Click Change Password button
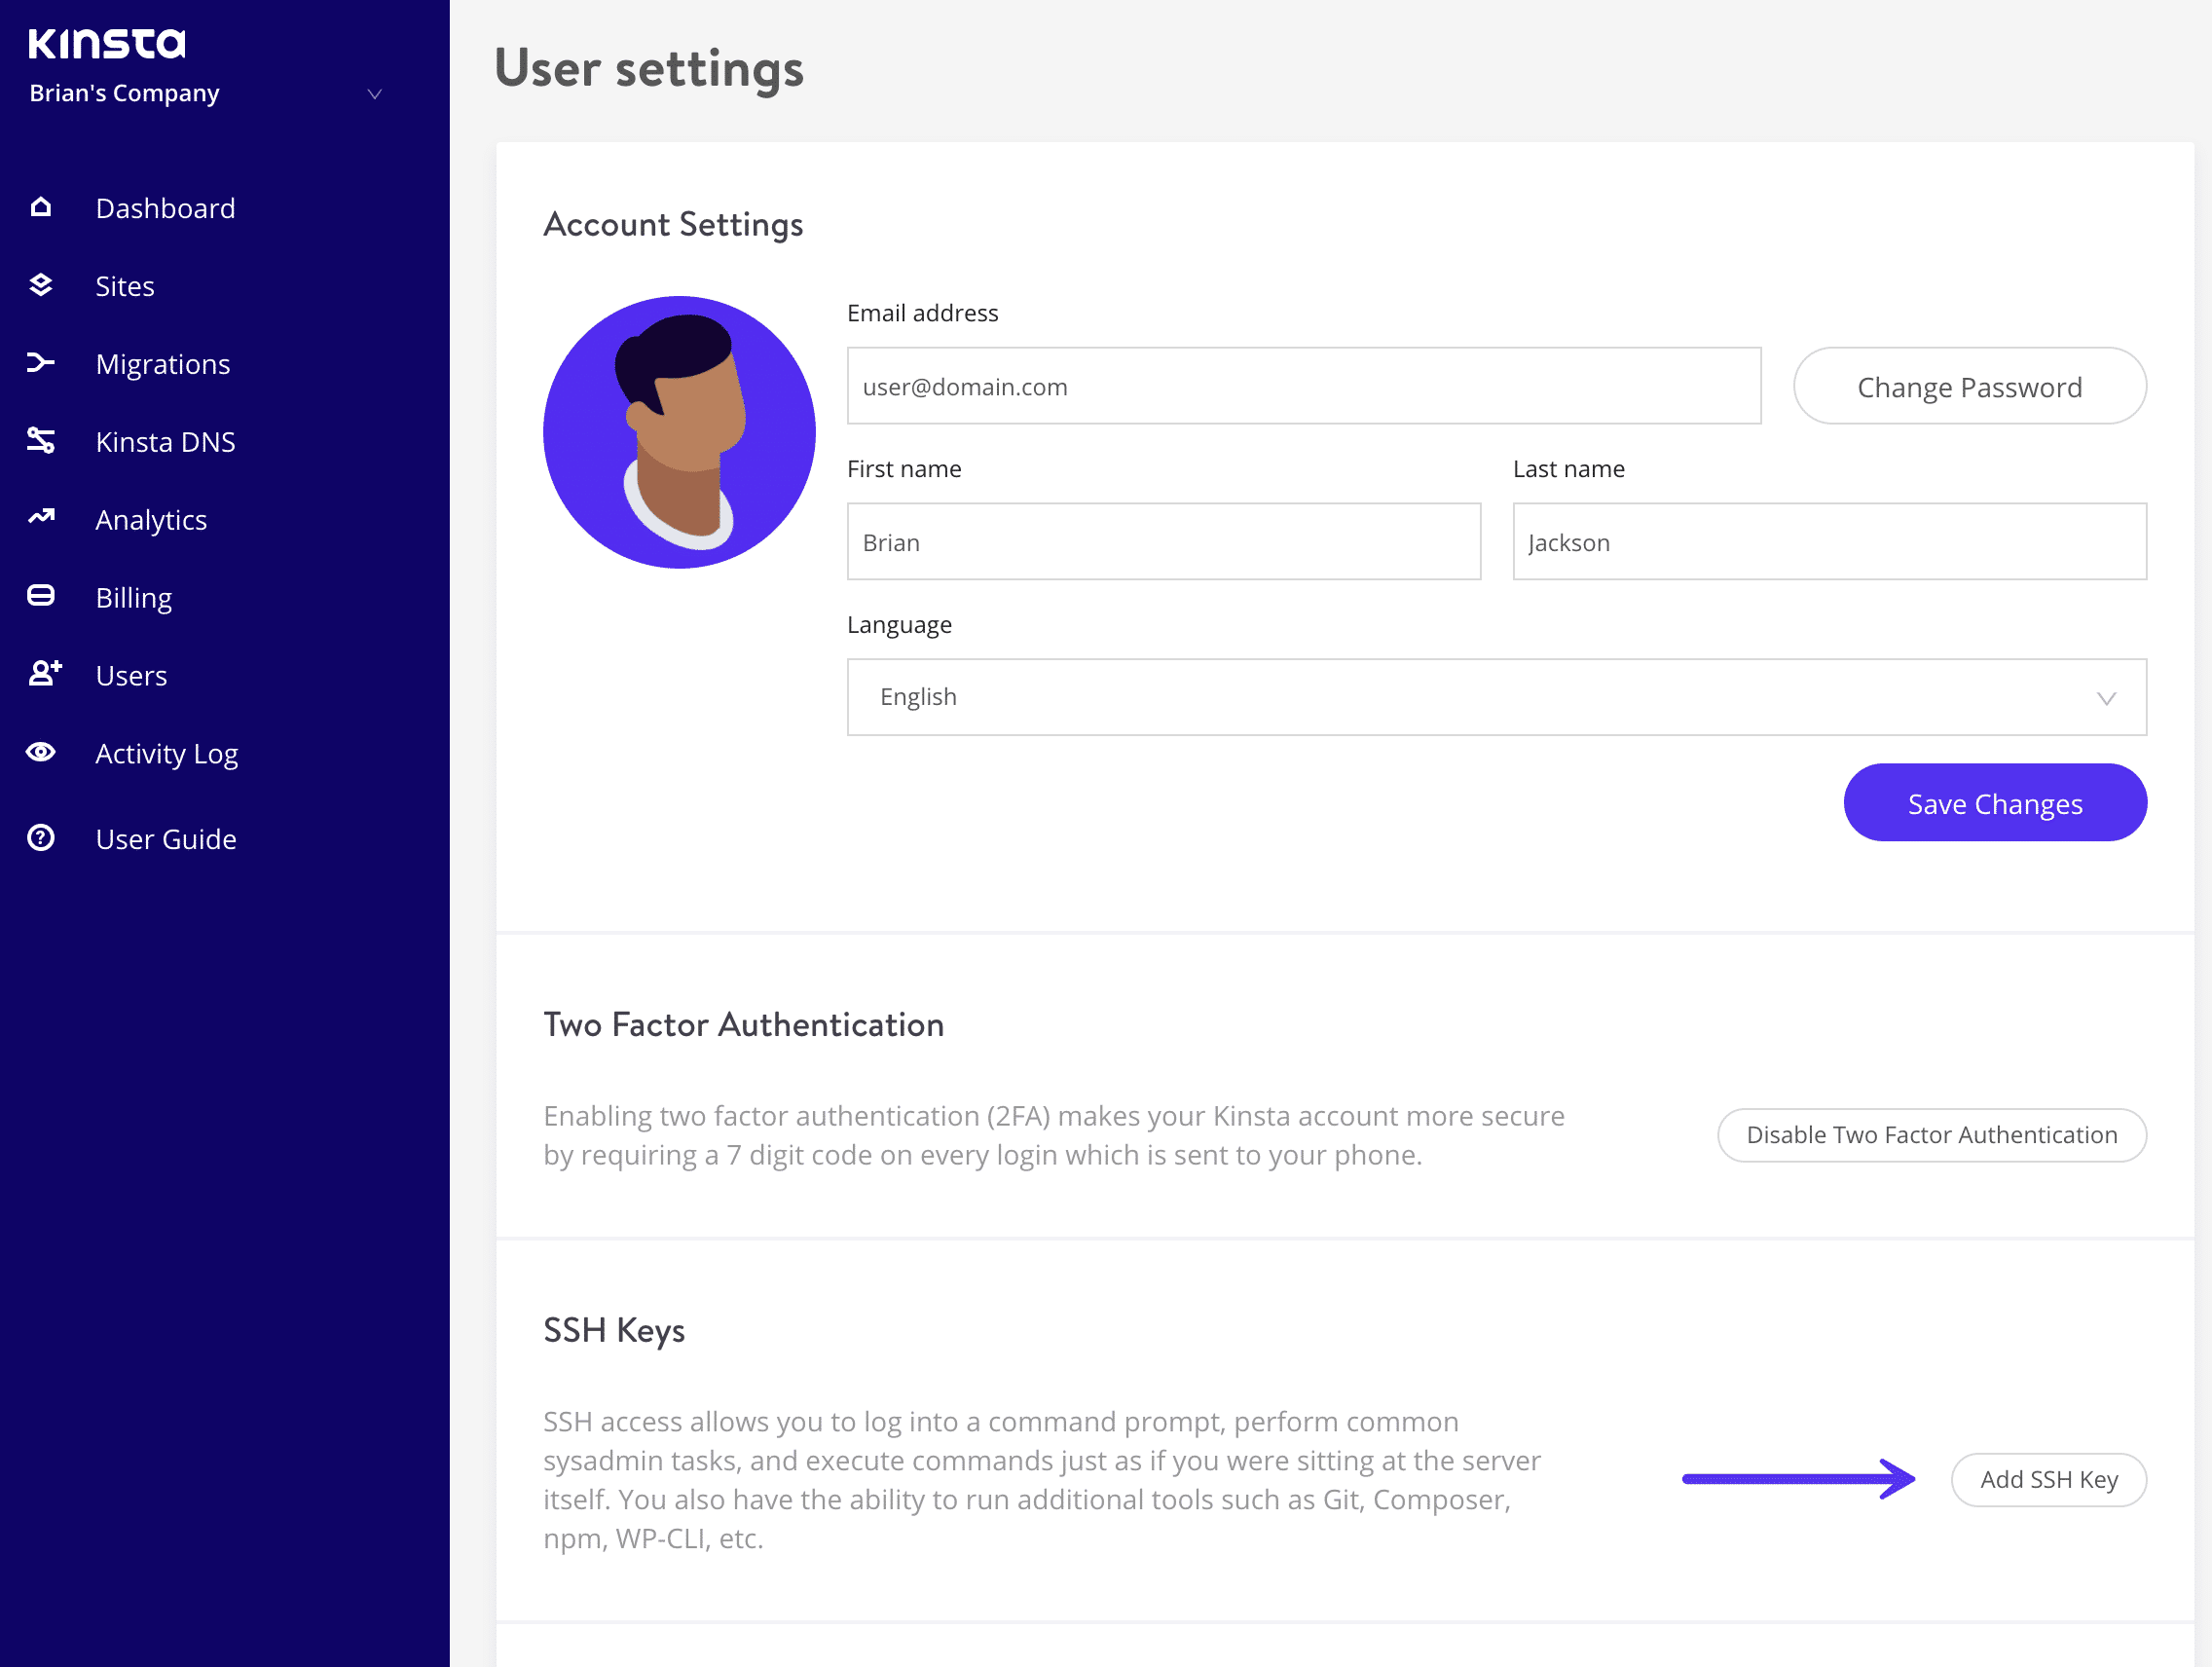2212x1667 pixels. click(x=1969, y=386)
